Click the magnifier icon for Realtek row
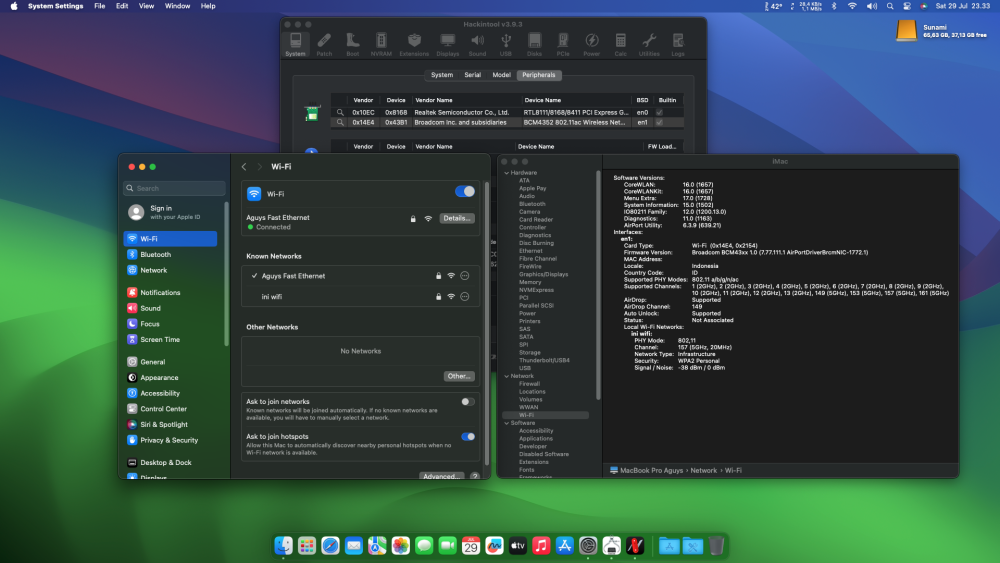1000x563 pixels. tap(340, 112)
